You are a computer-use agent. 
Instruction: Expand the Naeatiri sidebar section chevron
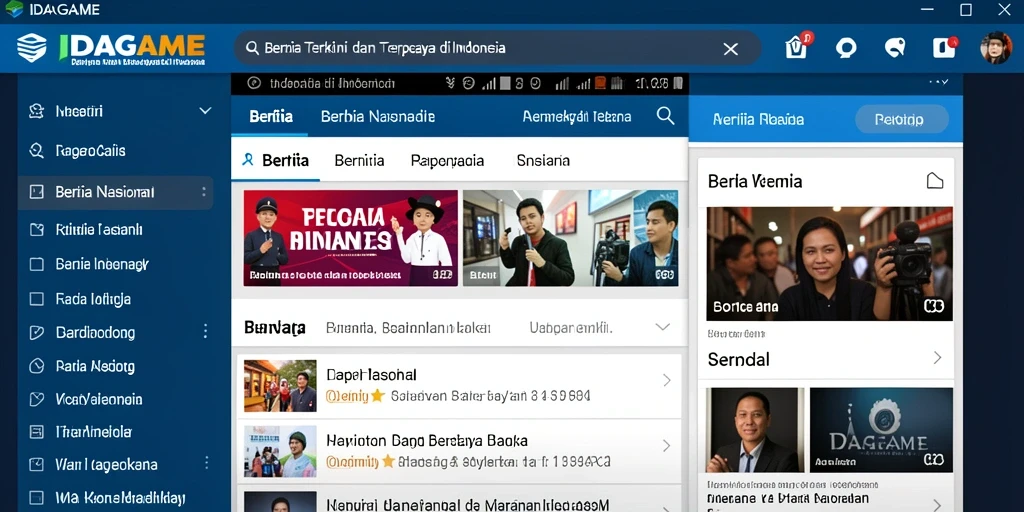[x=205, y=111]
